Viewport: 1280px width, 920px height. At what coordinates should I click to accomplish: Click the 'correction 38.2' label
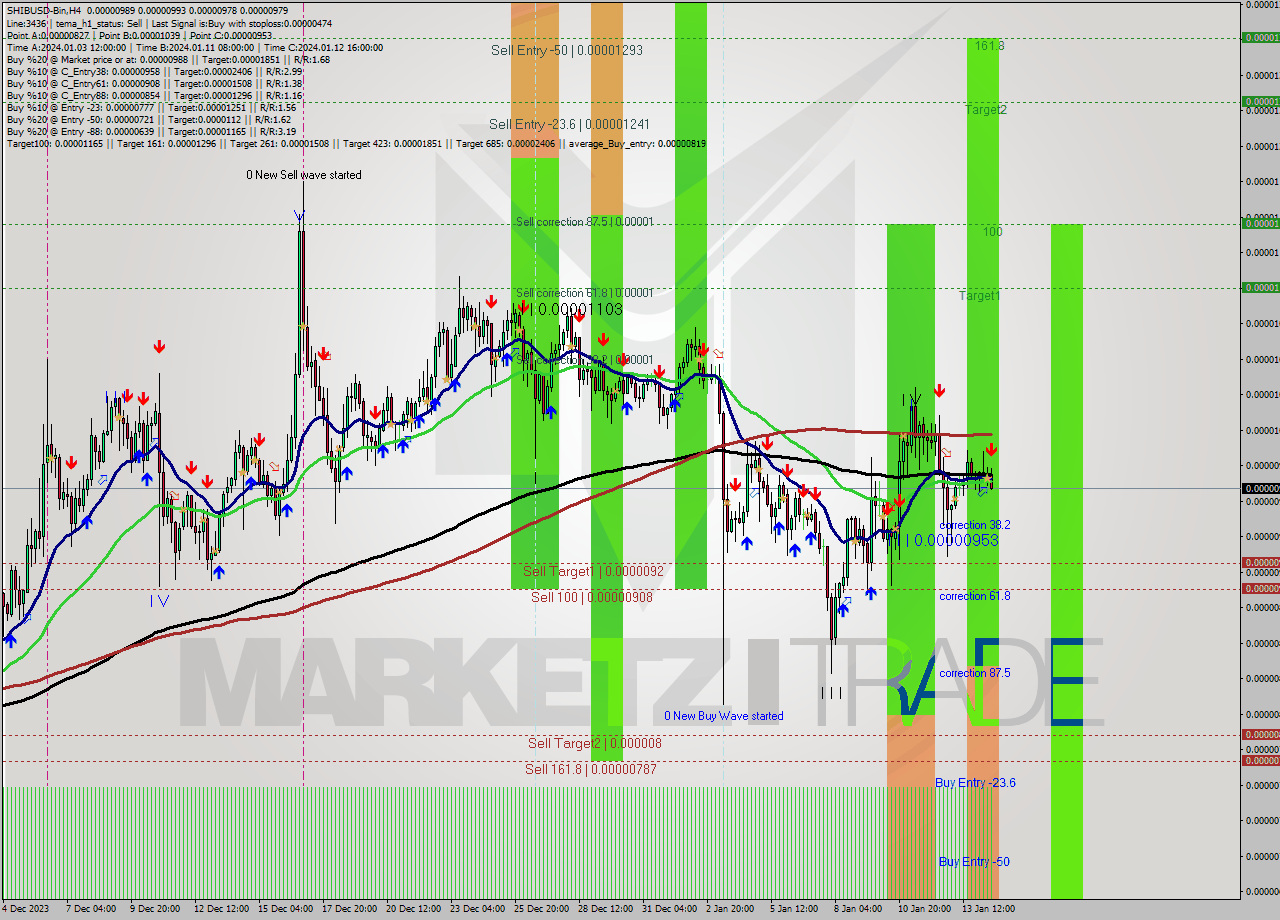point(975,525)
